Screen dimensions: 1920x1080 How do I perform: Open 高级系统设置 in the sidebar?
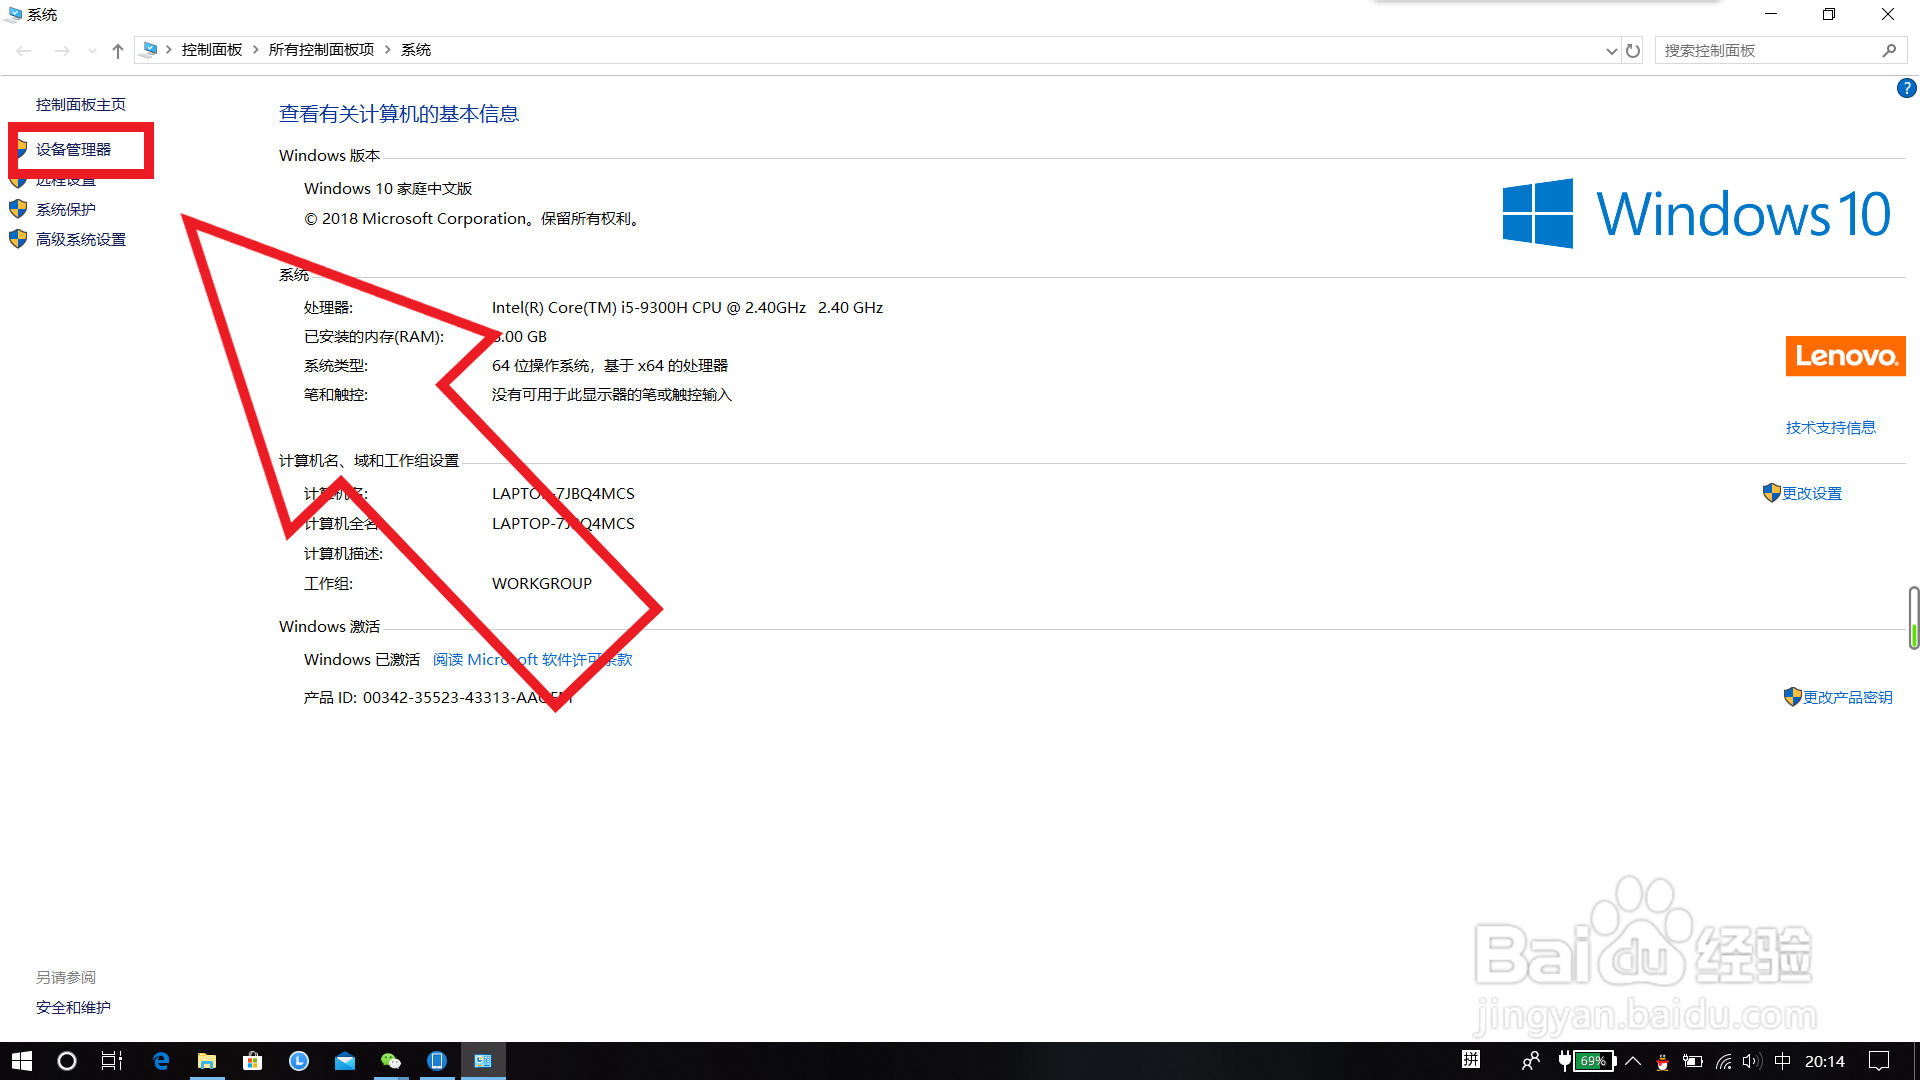[80, 240]
